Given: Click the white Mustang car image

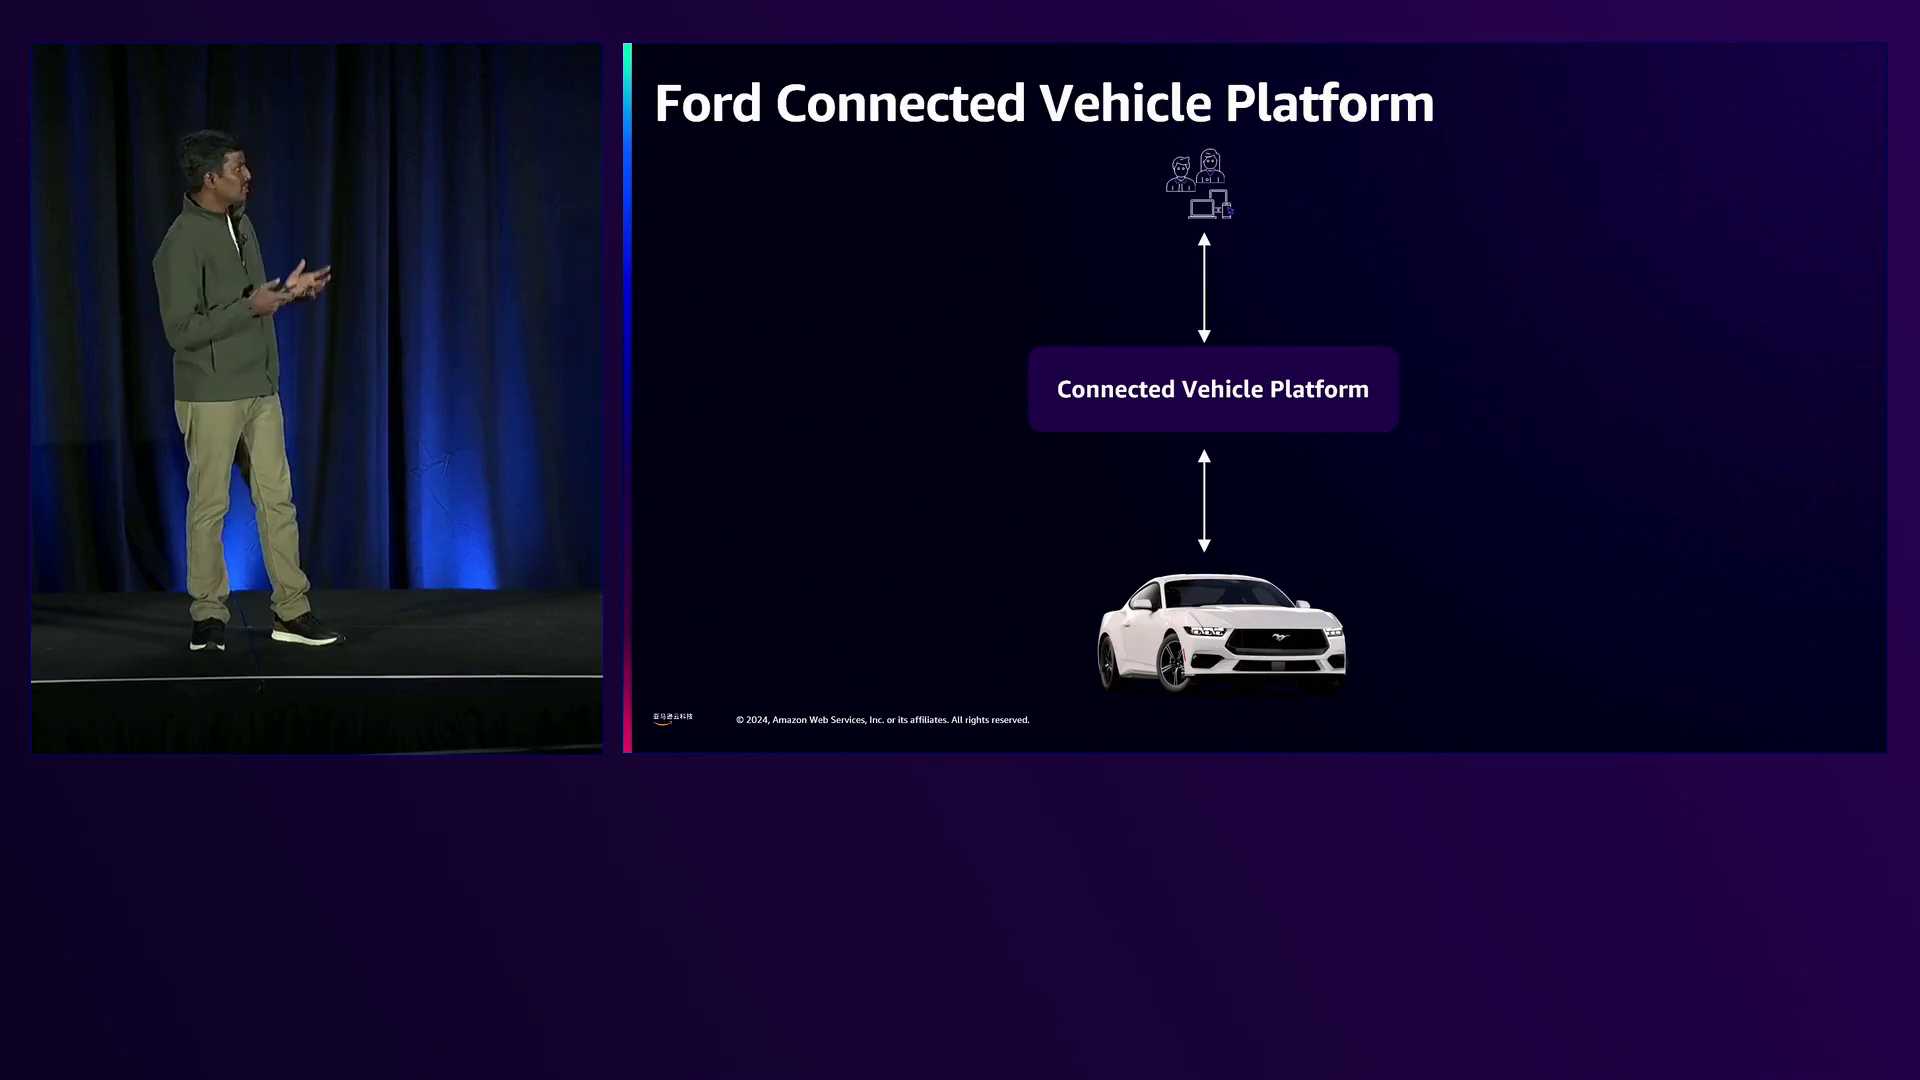Looking at the screenshot, I should coord(1222,632).
